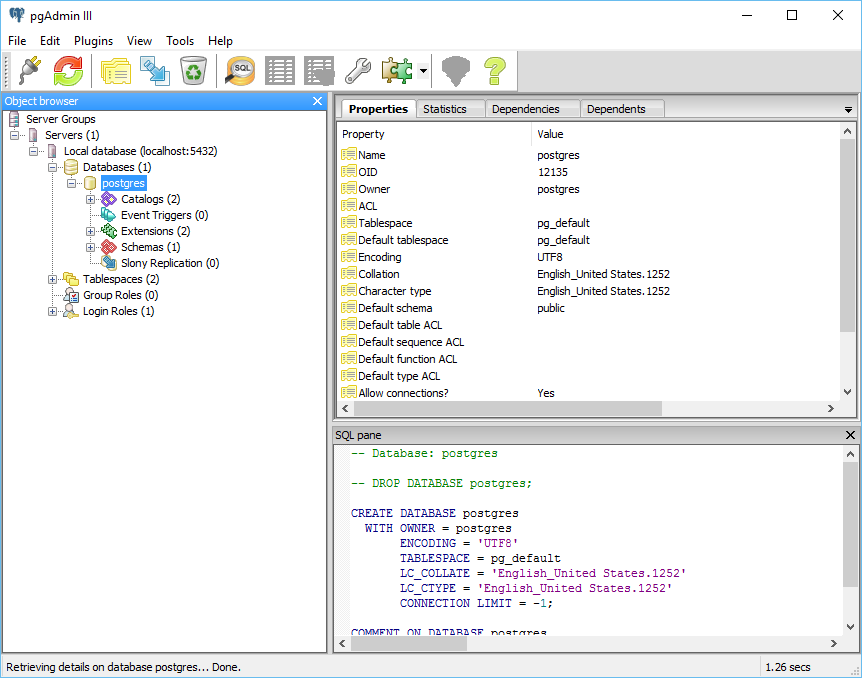862x678 pixels.
Task: Click the Value column header
Action: pyautogui.click(x=685, y=134)
